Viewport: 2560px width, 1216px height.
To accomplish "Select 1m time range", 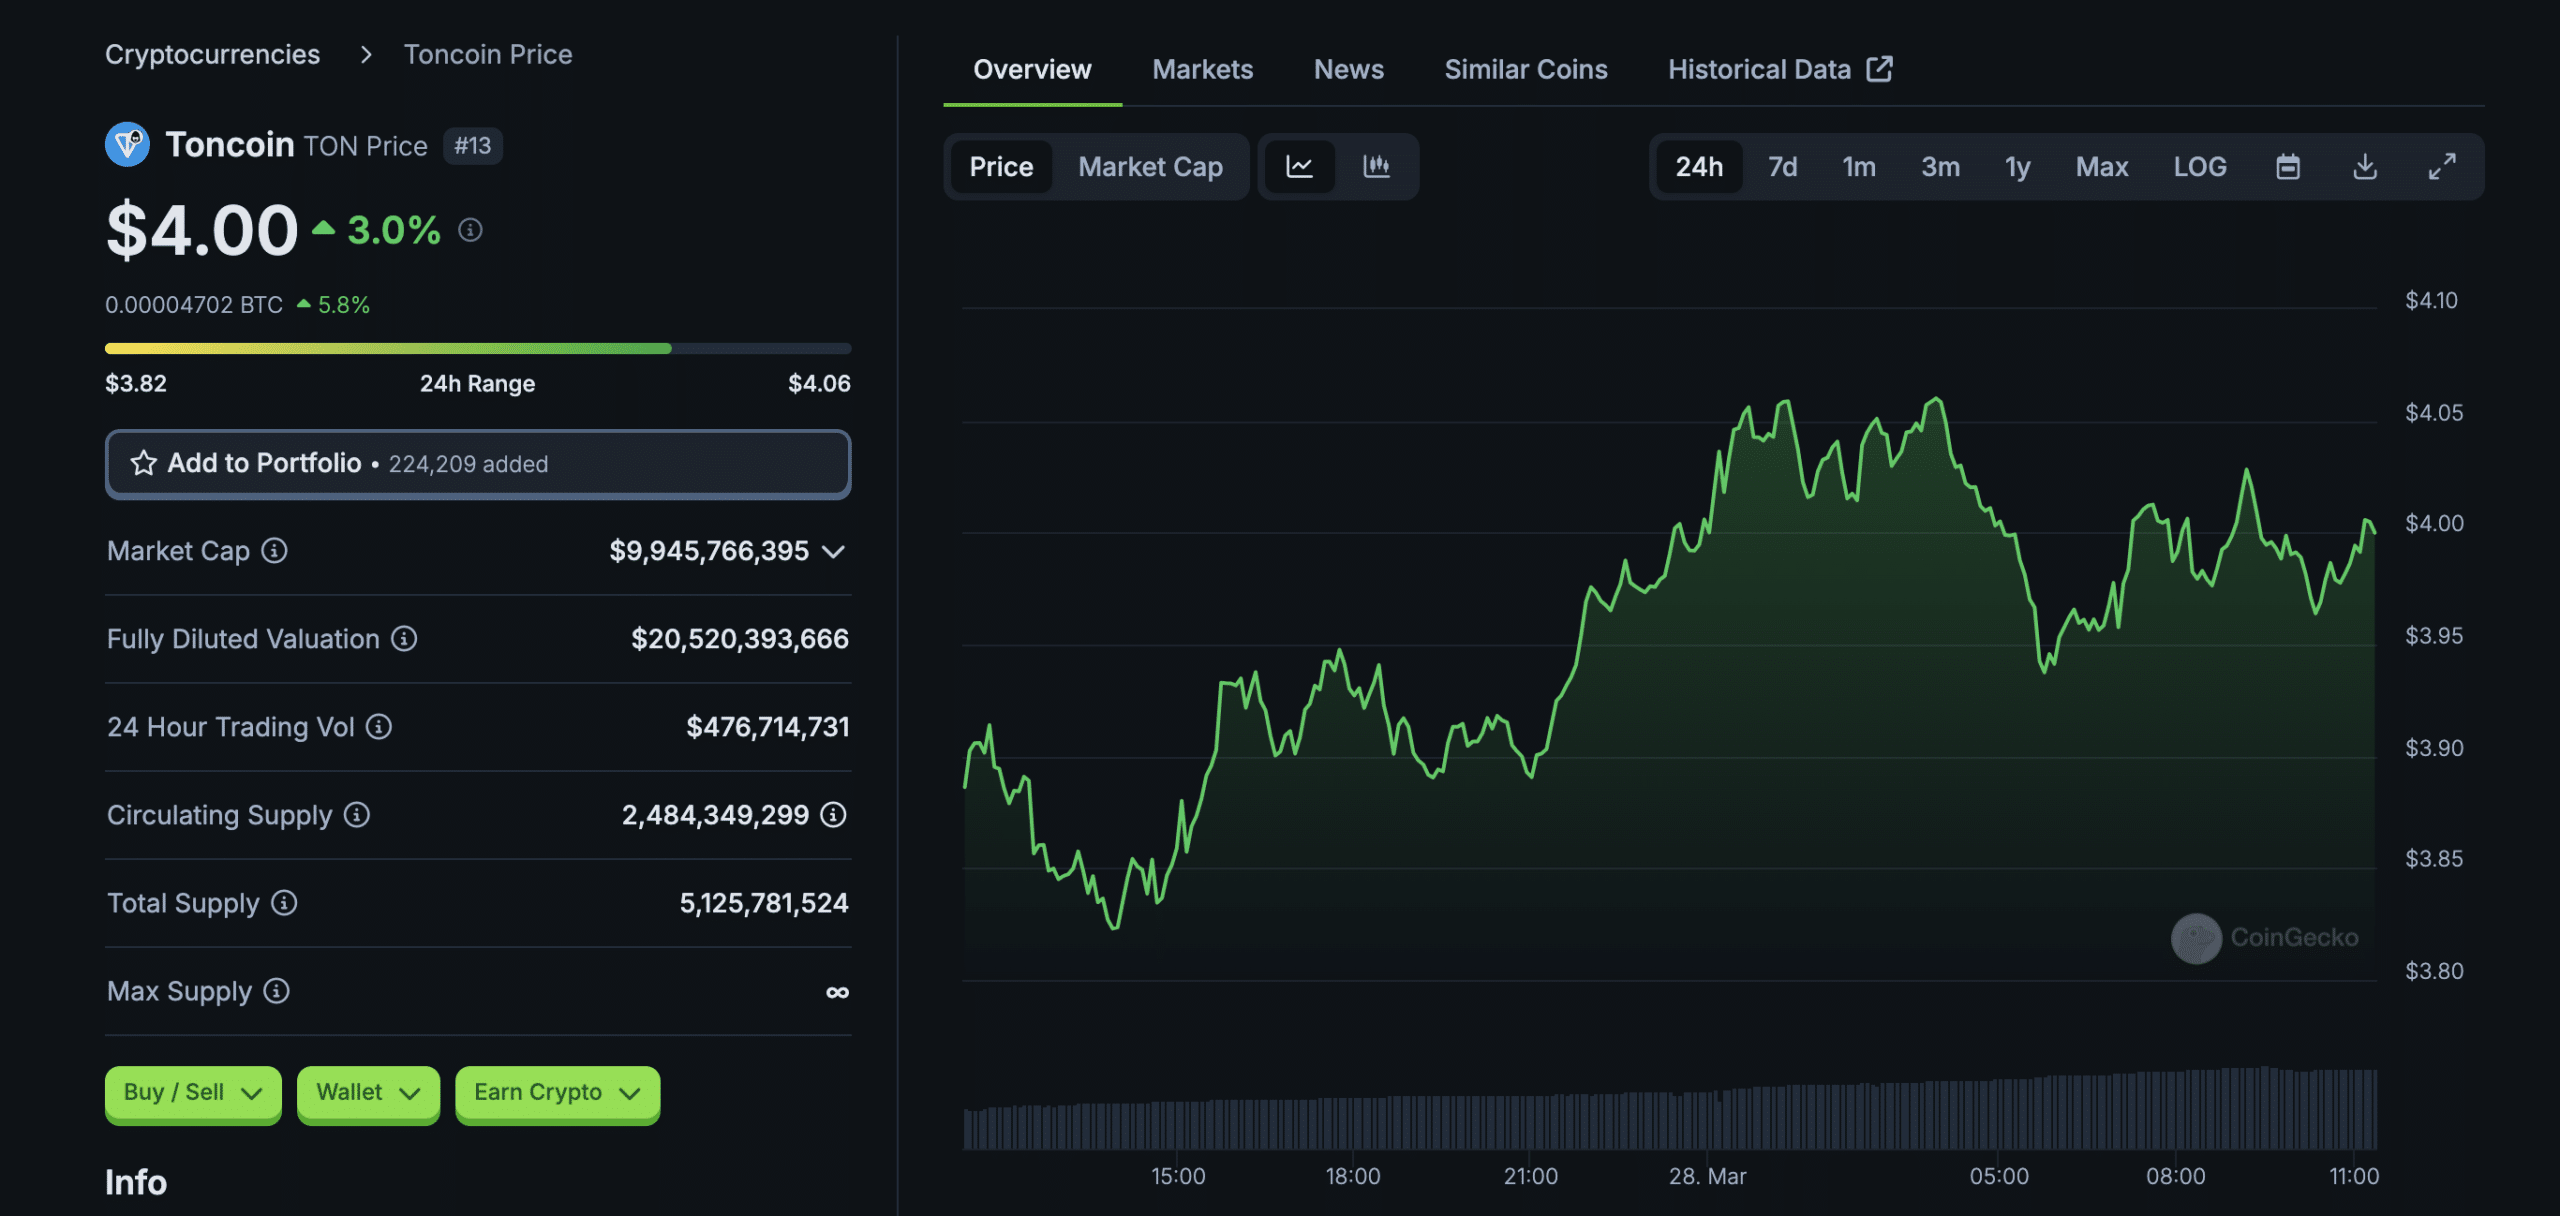I will tap(1859, 166).
